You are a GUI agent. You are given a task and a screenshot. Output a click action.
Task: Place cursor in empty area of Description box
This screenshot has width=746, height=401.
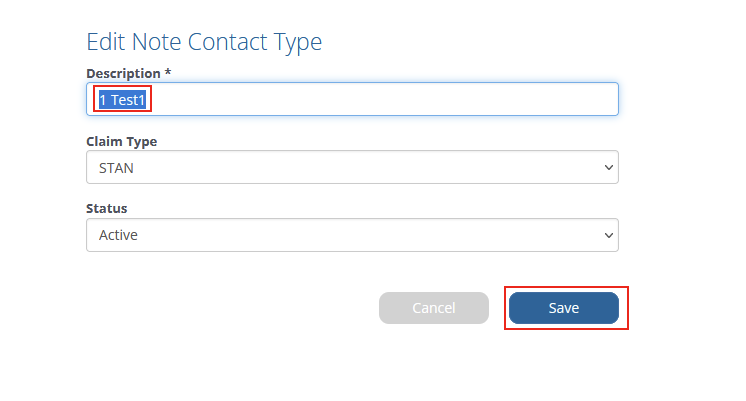coord(381,99)
